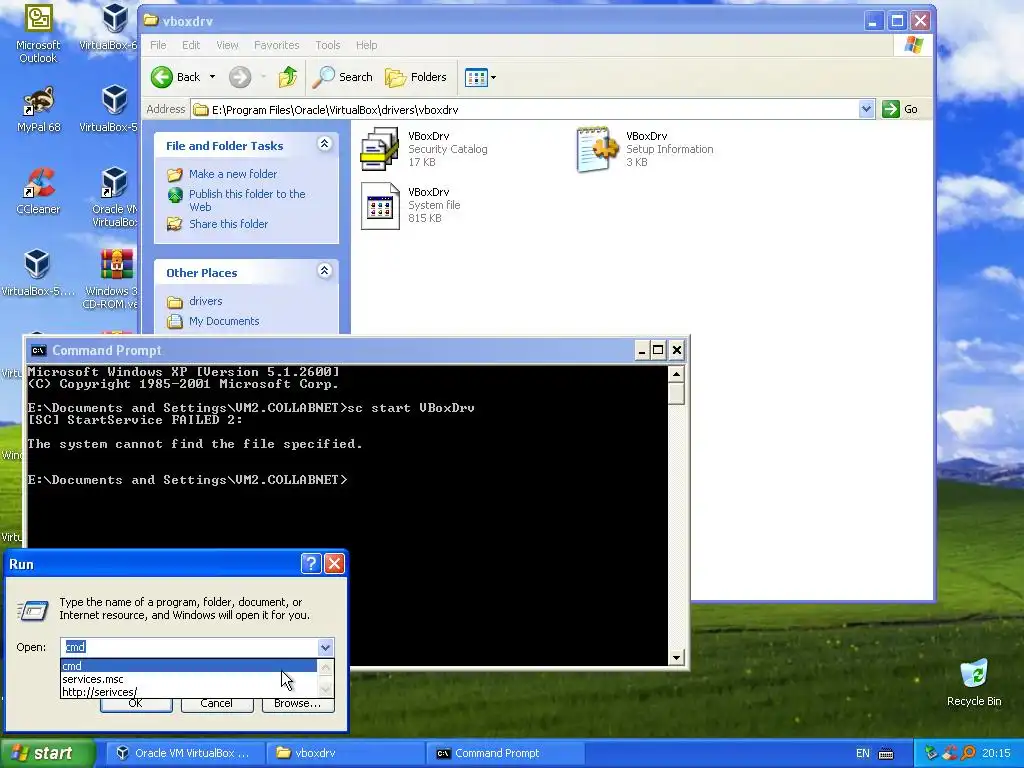
Task: Switch to Command Prompt taskbar button
Action: pyautogui.click(x=505, y=753)
